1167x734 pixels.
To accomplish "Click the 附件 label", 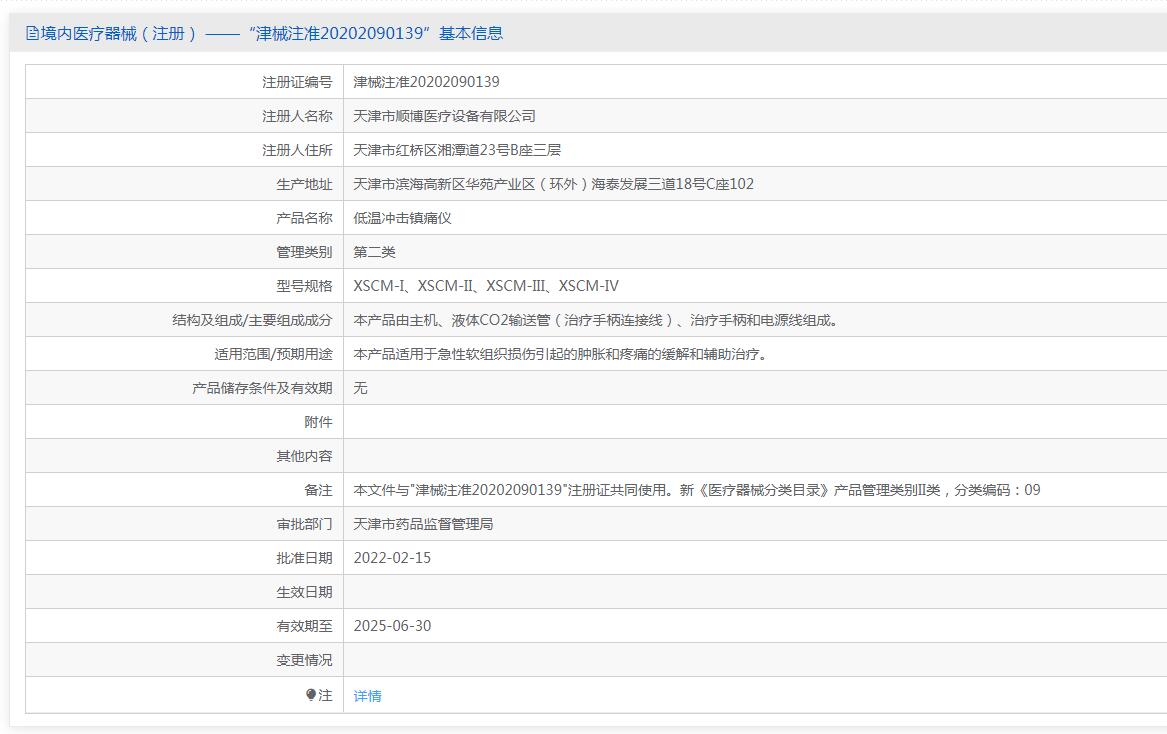I will click(x=319, y=422).
